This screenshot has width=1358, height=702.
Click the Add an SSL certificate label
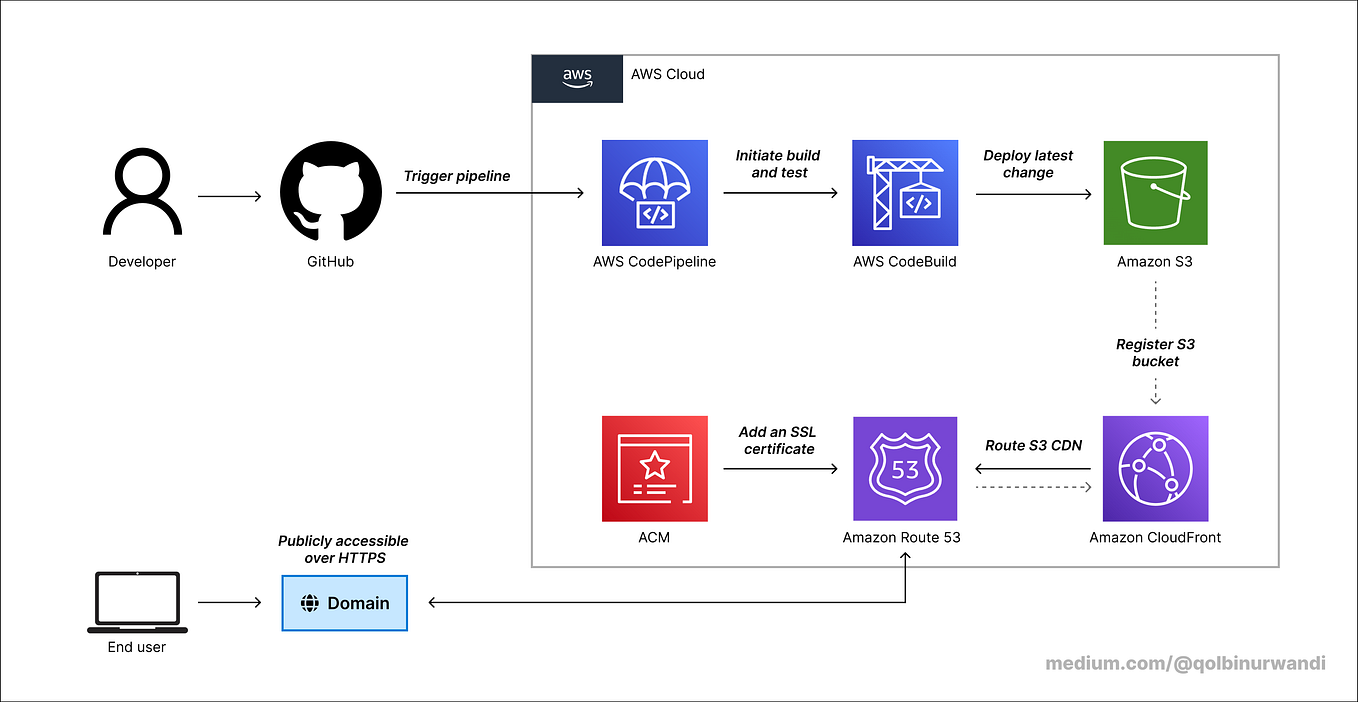(x=778, y=440)
